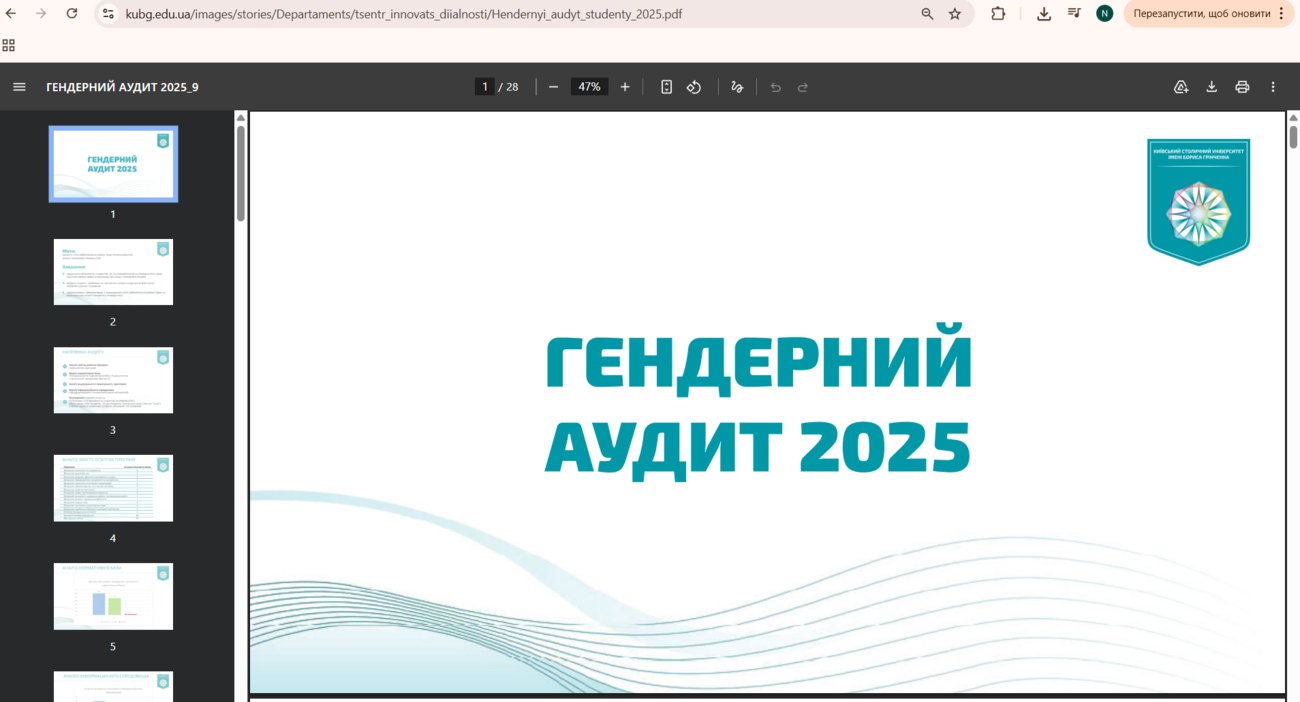Show browser downloads

(1044, 14)
